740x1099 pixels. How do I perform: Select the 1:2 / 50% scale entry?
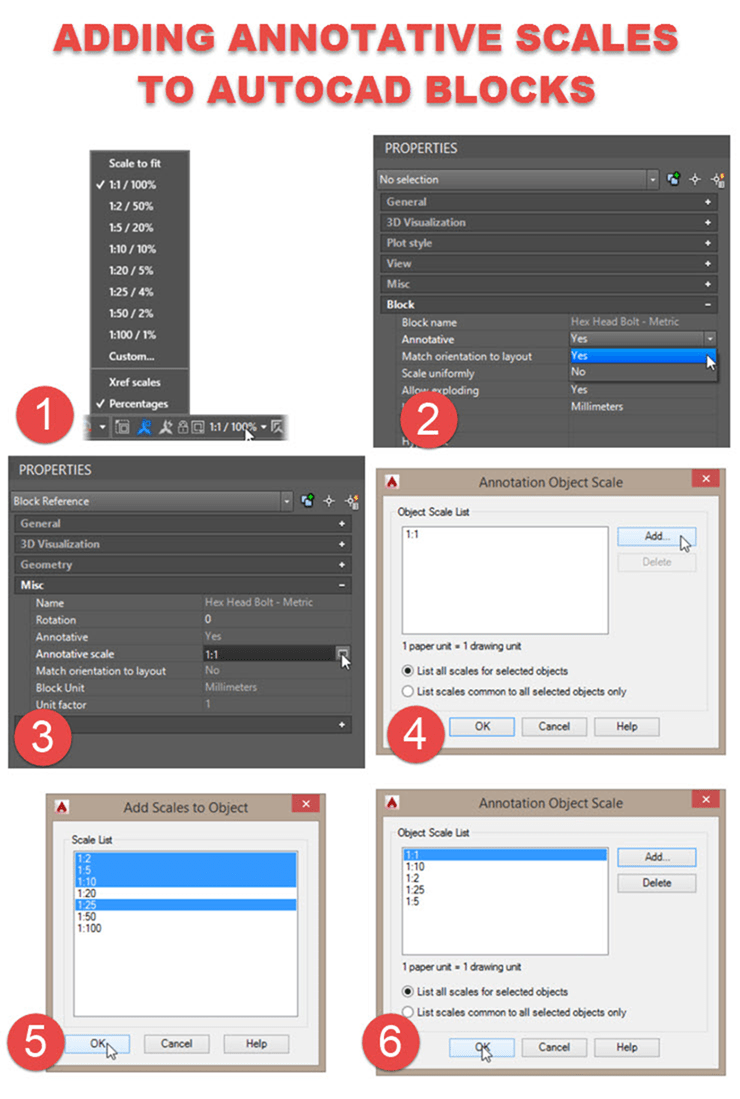coord(131,206)
